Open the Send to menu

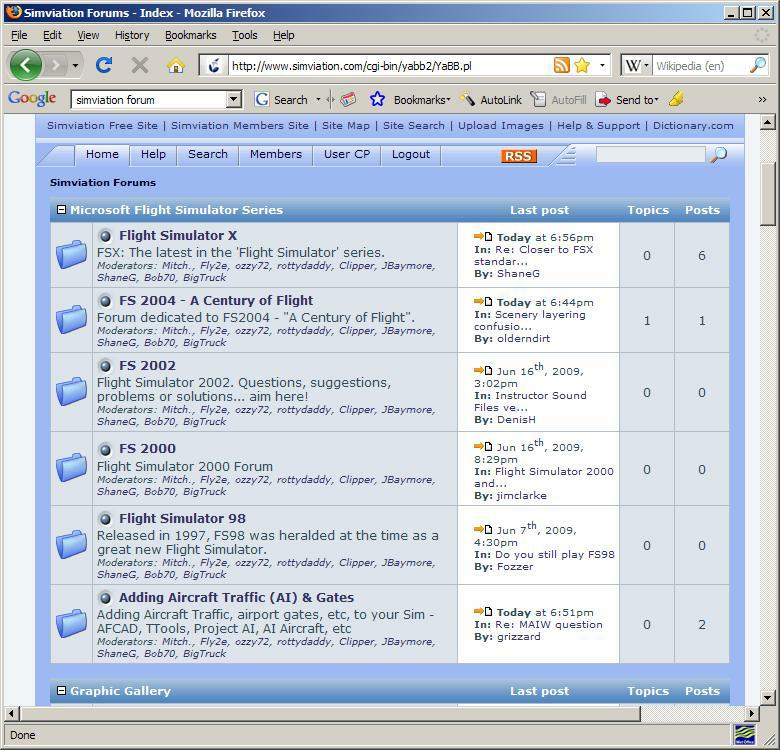[627, 100]
